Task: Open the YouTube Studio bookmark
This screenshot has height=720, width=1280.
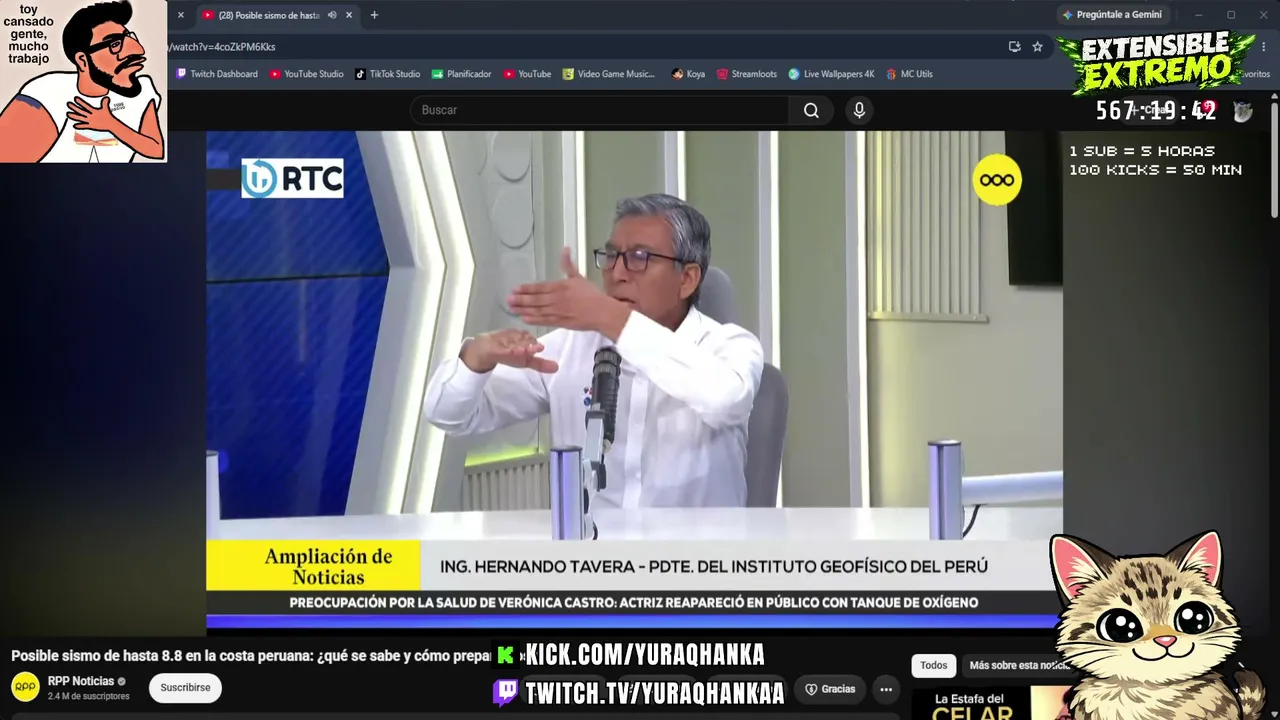Action: click(x=306, y=74)
